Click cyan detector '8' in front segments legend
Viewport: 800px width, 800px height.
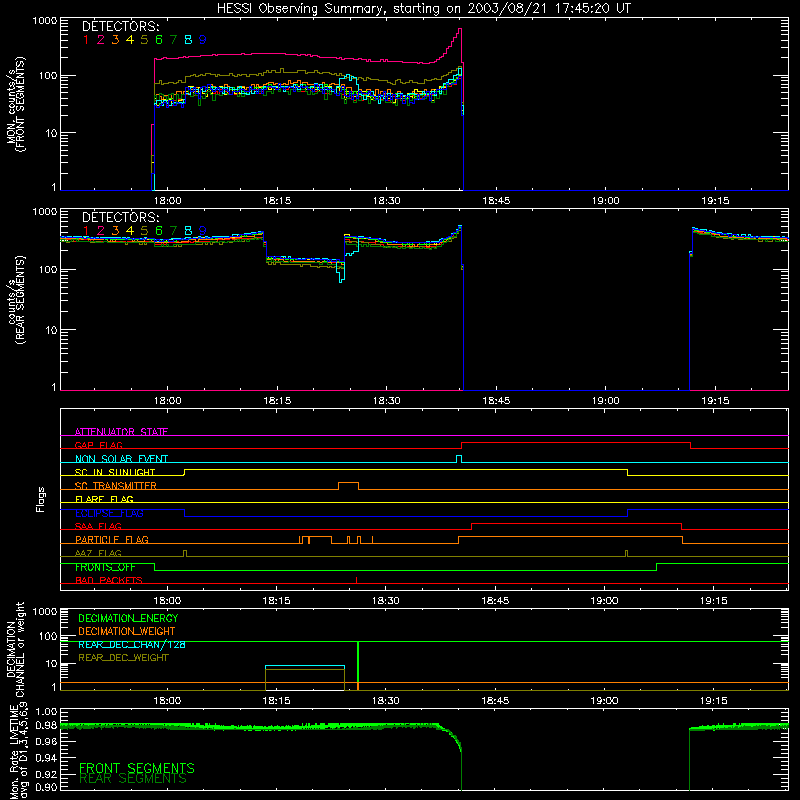point(188,40)
